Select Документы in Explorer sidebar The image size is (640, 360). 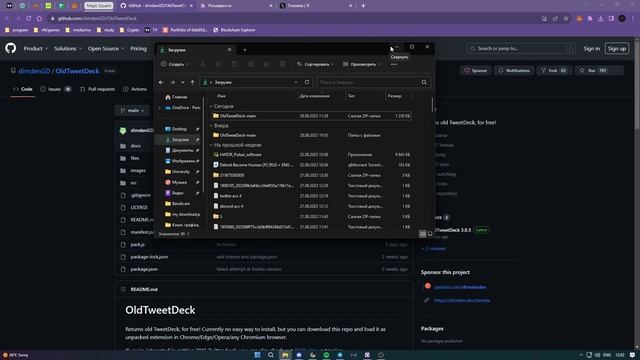179,150
